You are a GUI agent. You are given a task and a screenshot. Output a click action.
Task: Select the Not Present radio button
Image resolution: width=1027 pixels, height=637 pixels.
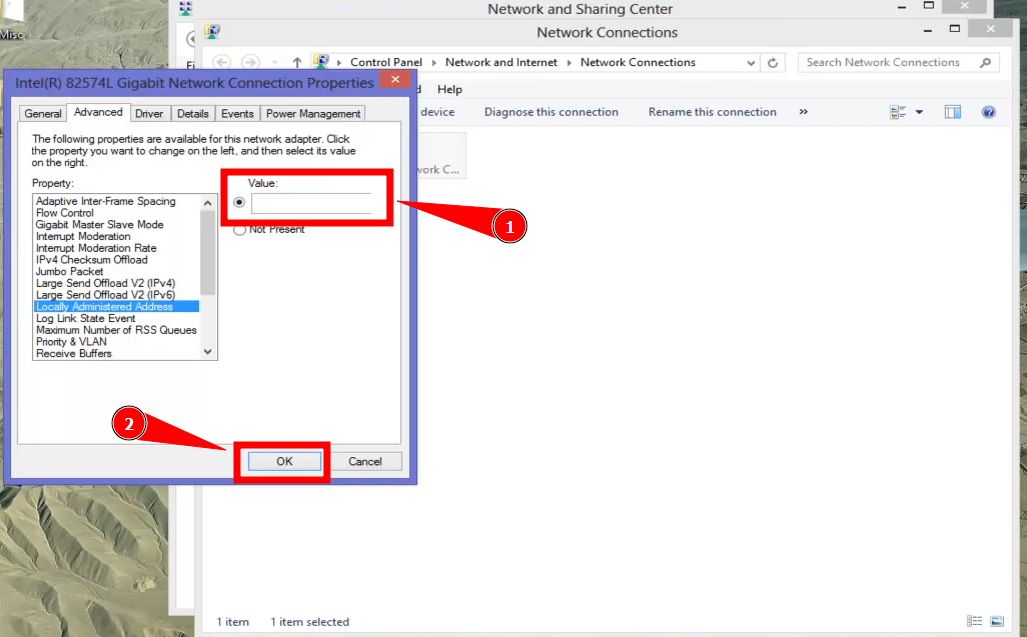click(239, 230)
